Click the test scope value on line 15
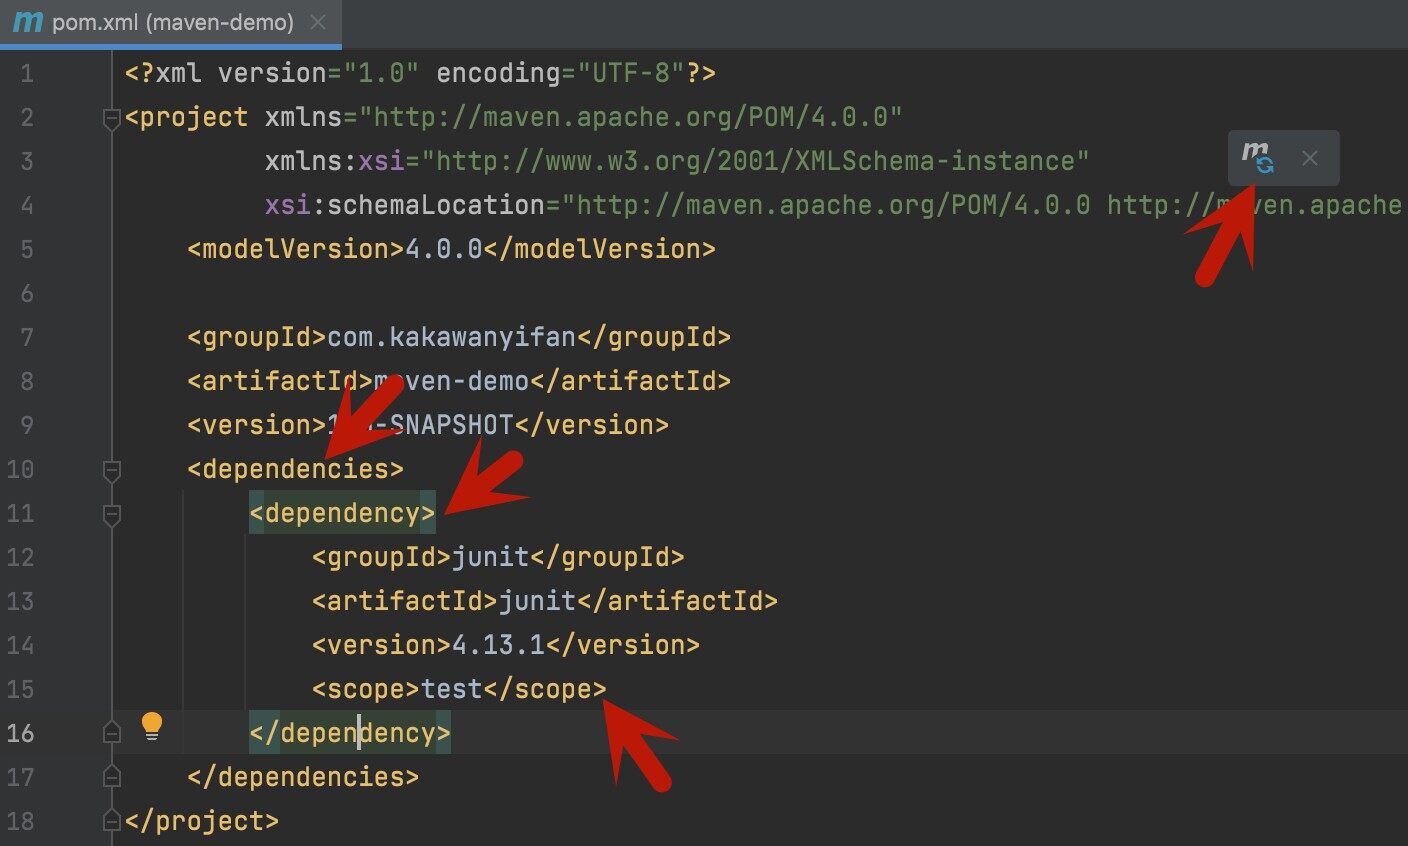1408x846 pixels. [x=451, y=689]
